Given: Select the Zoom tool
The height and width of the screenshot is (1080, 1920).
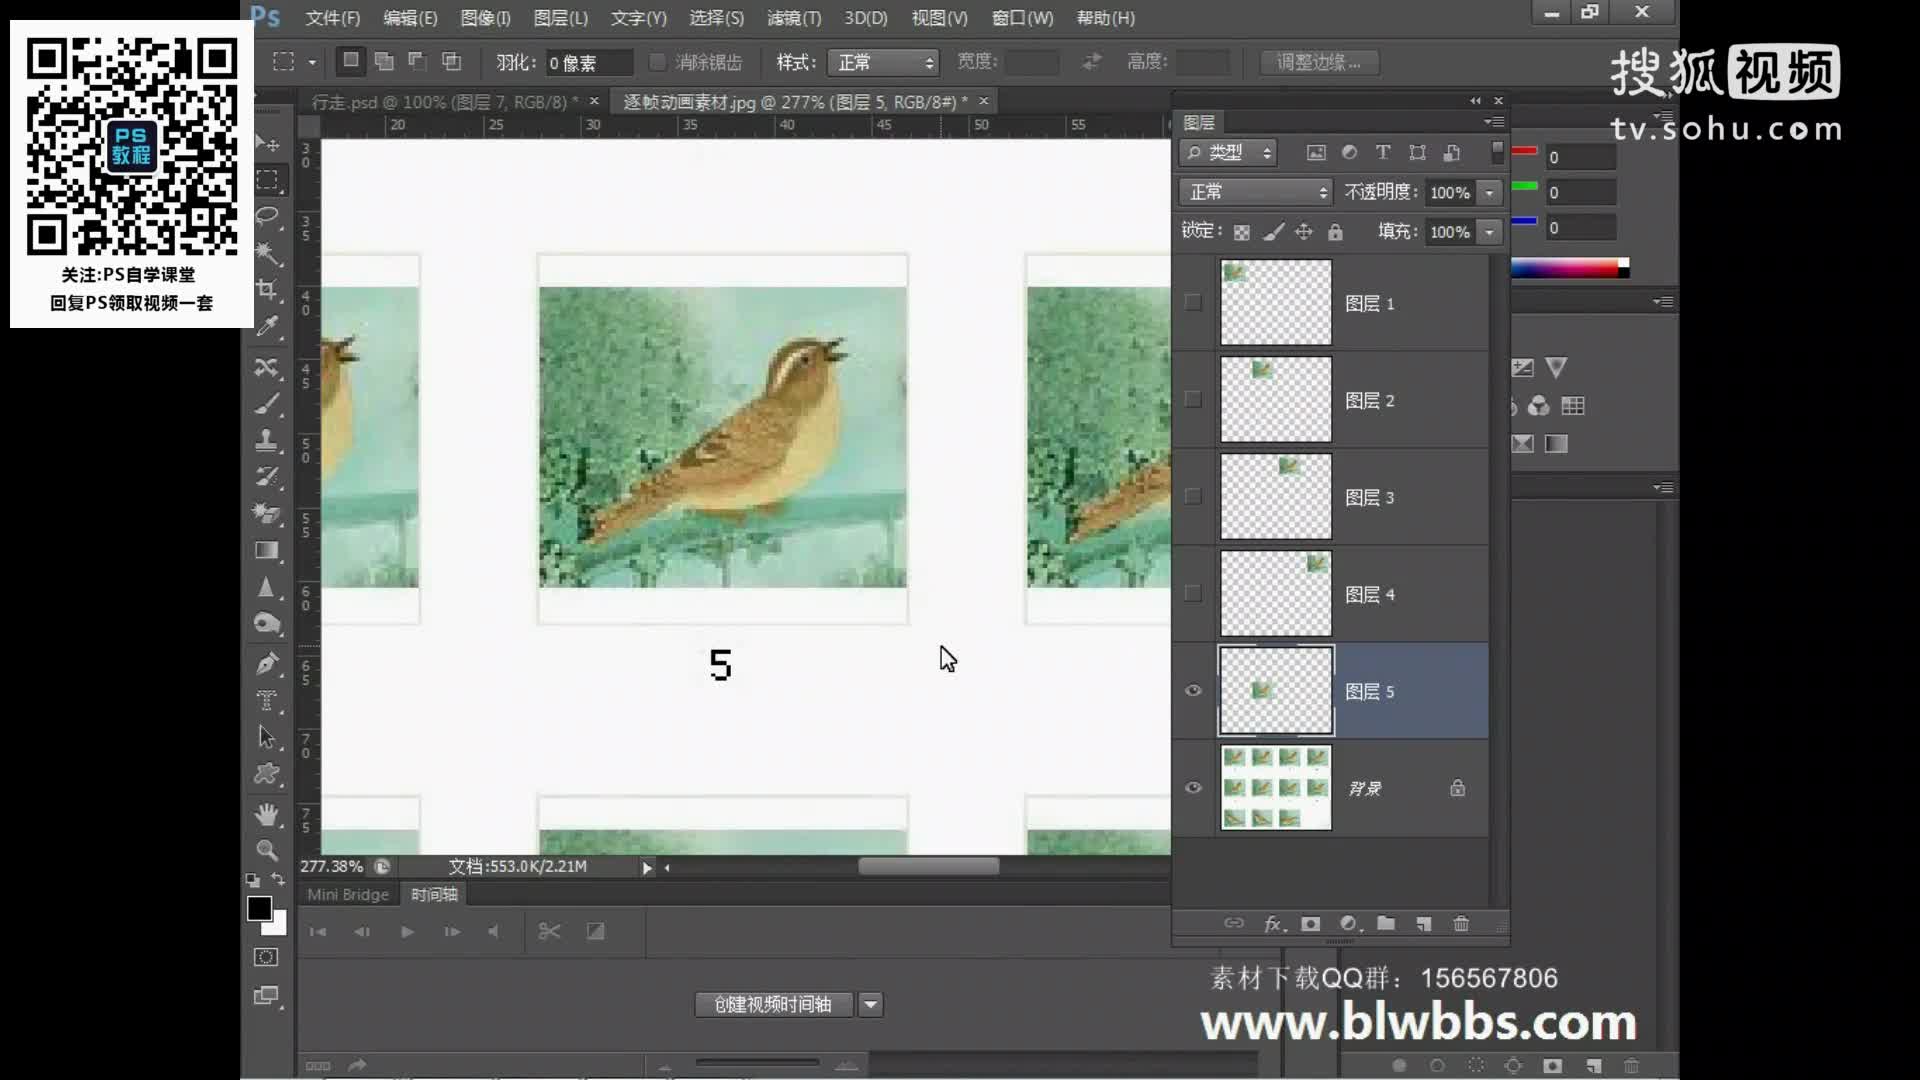Looking at the screenshot, I should pyautogui.click(x=267, y=850).
